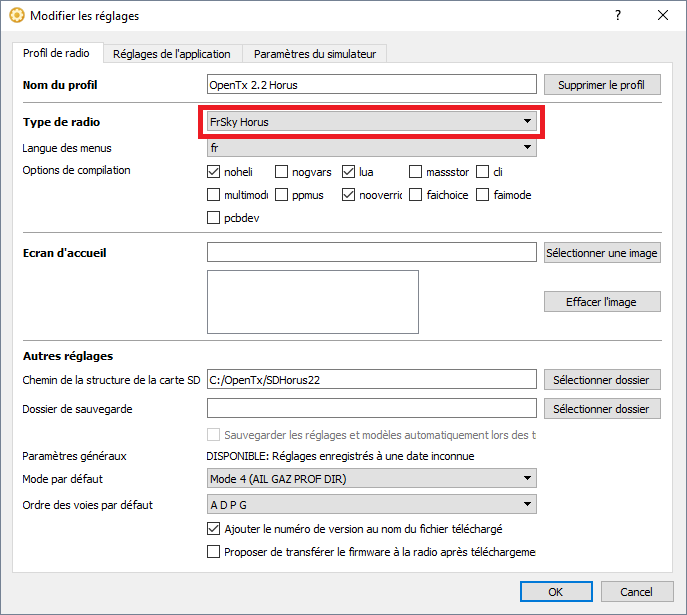The height and width of the screenshot is (615, 687).
Task: Click the DISPONIBLE Réglages enregistrés status text
Action: [x=340, y=456]
